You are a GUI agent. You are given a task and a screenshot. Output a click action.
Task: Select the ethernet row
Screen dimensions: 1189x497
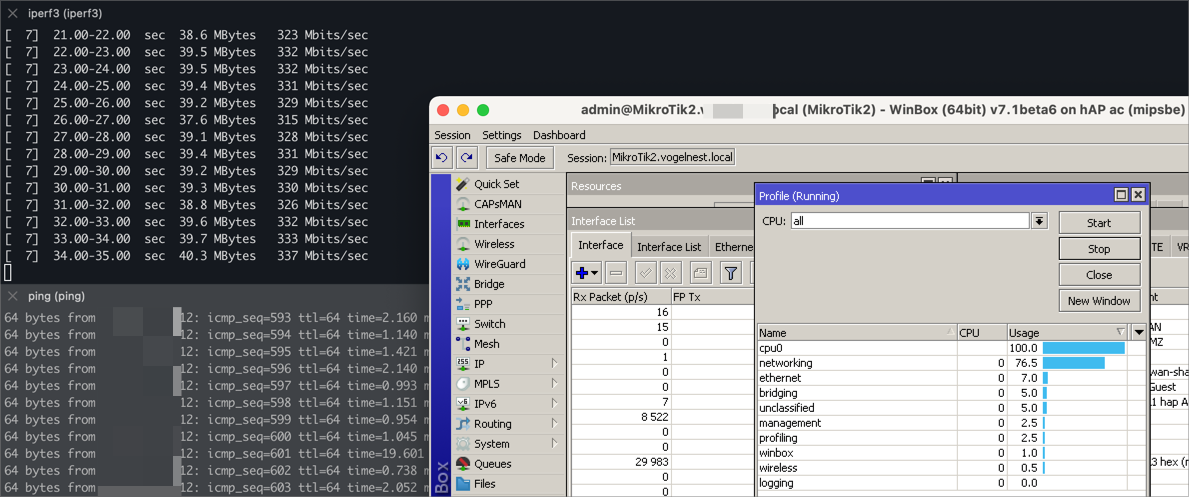click(952, 378)
